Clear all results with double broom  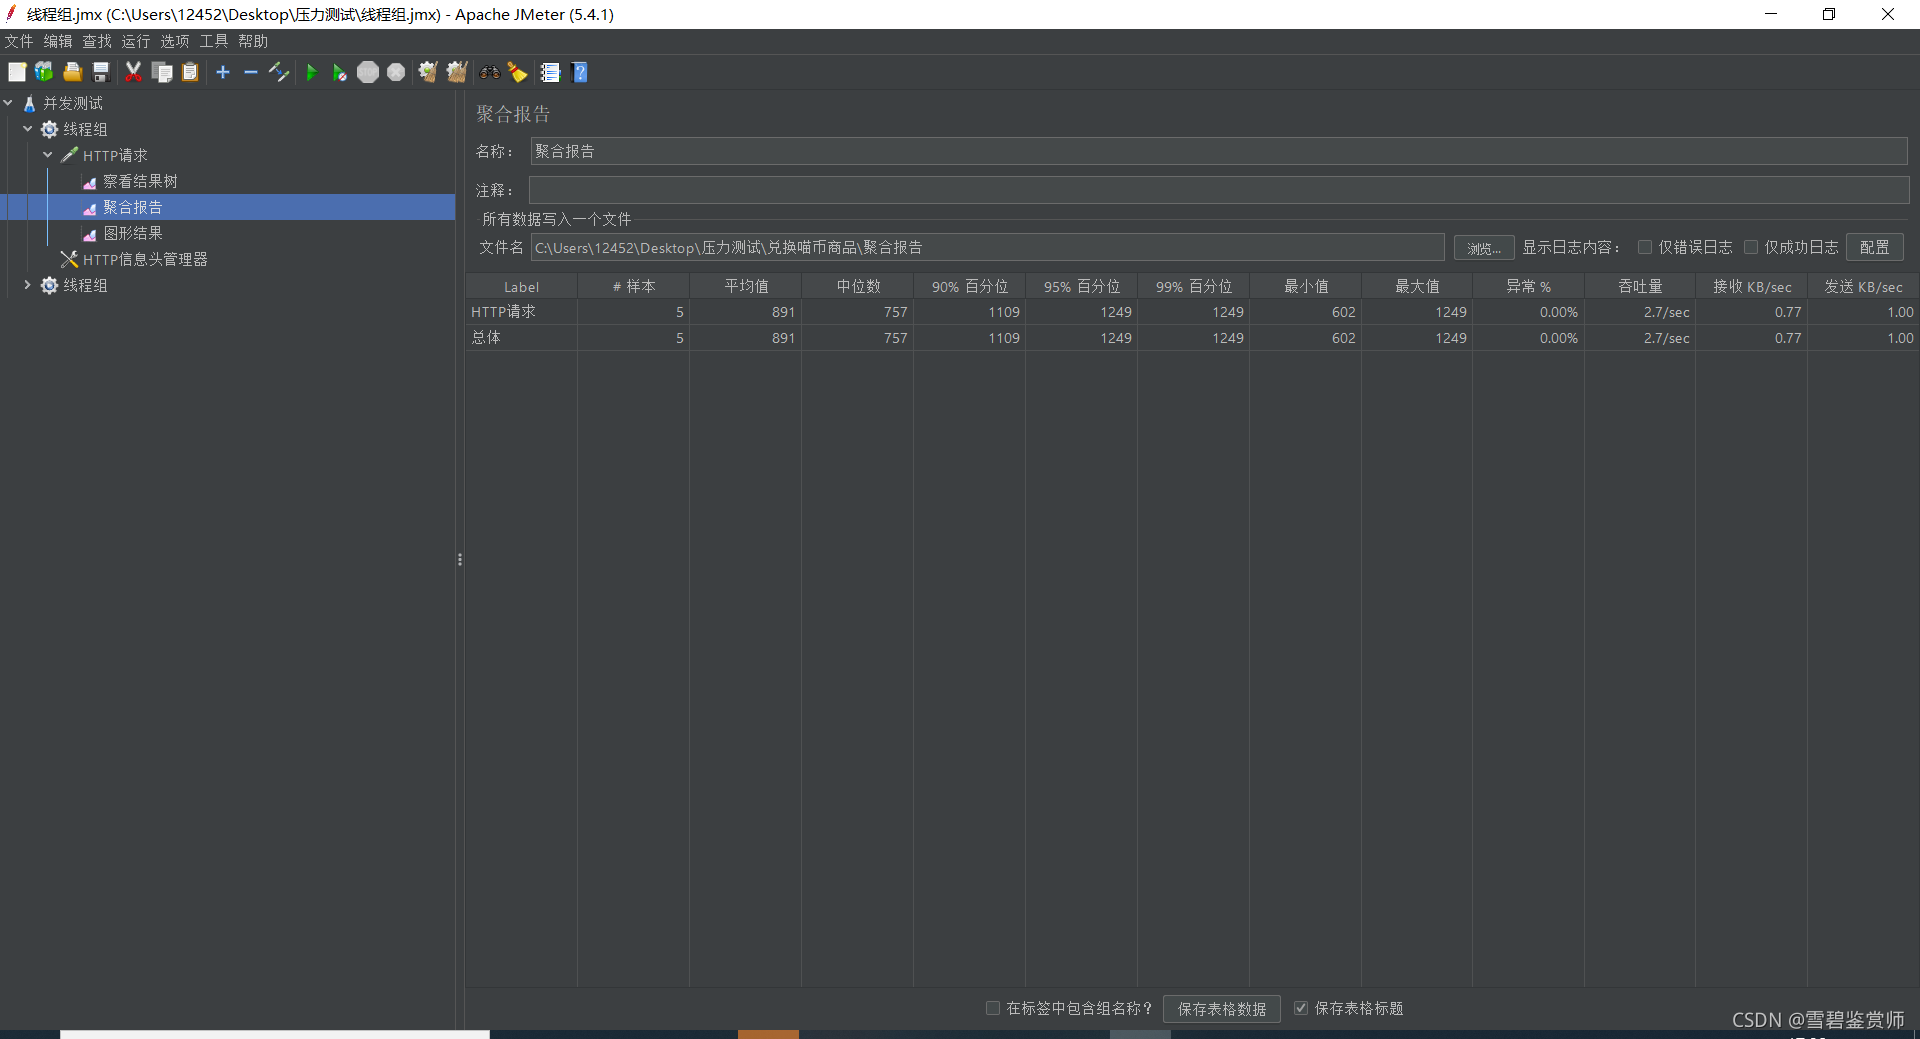457,72
